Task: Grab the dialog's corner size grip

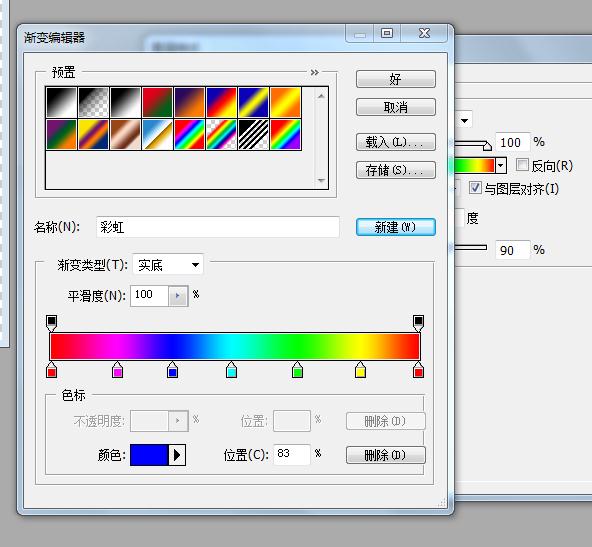Action: pyautogui.click(x=442, y=503)
